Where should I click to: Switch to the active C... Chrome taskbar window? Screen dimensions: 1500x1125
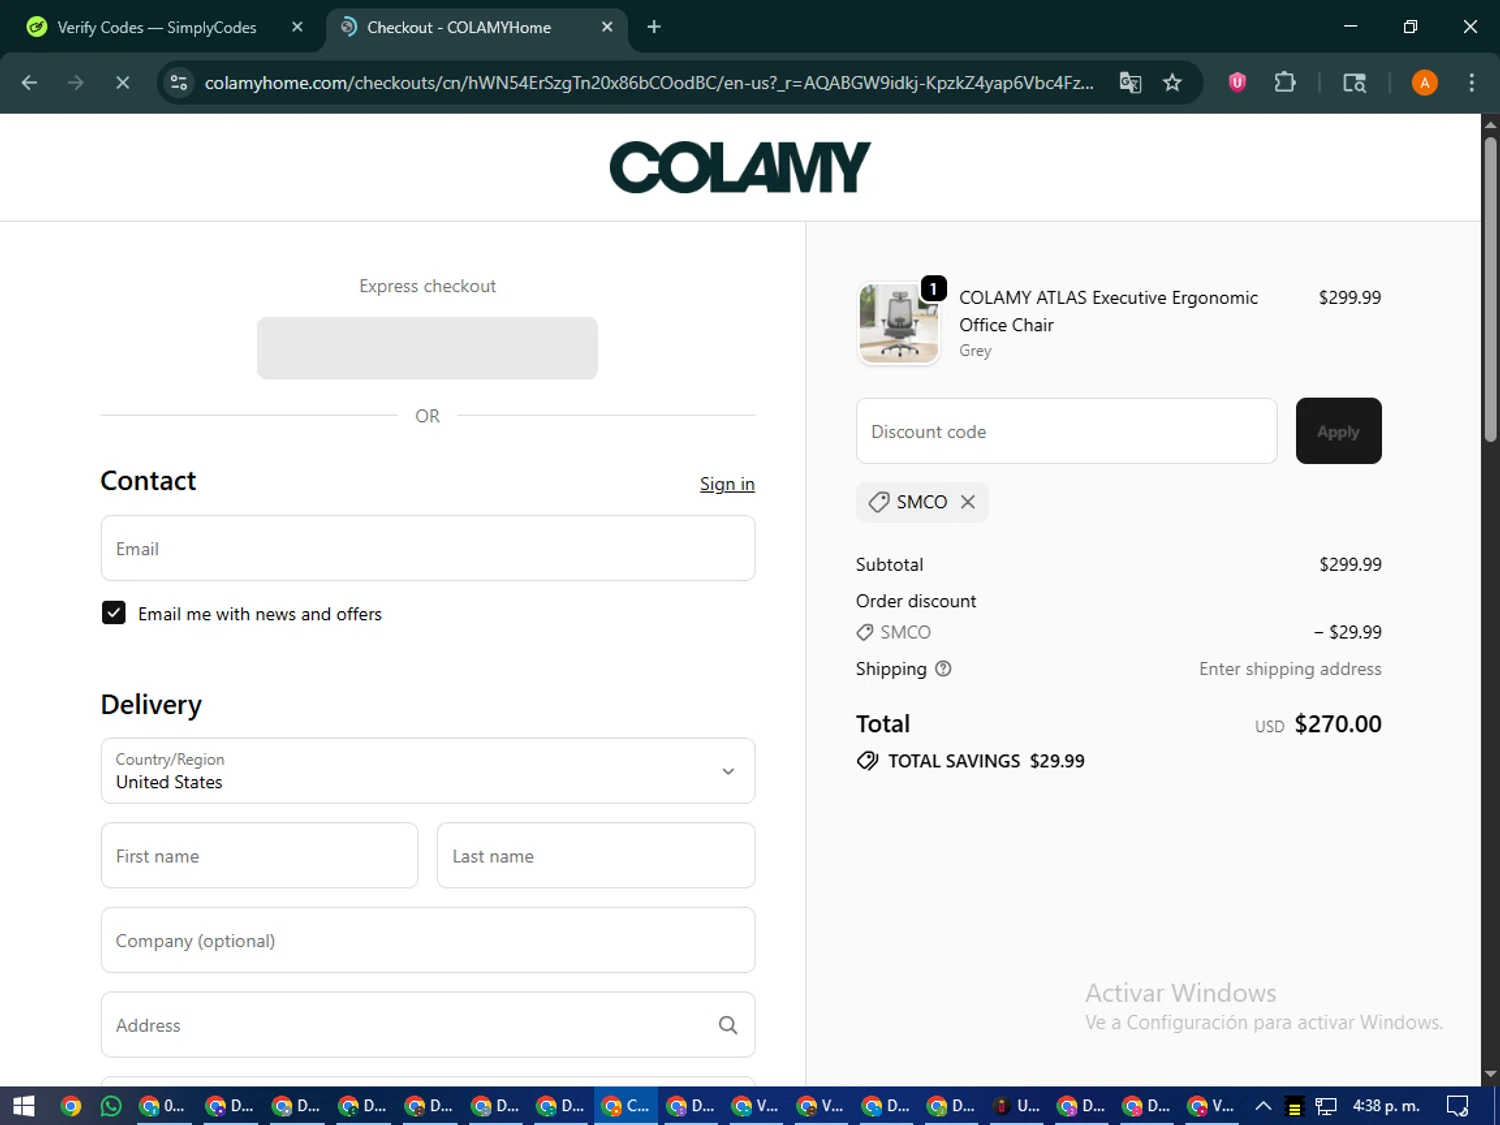click(626, 1106)
